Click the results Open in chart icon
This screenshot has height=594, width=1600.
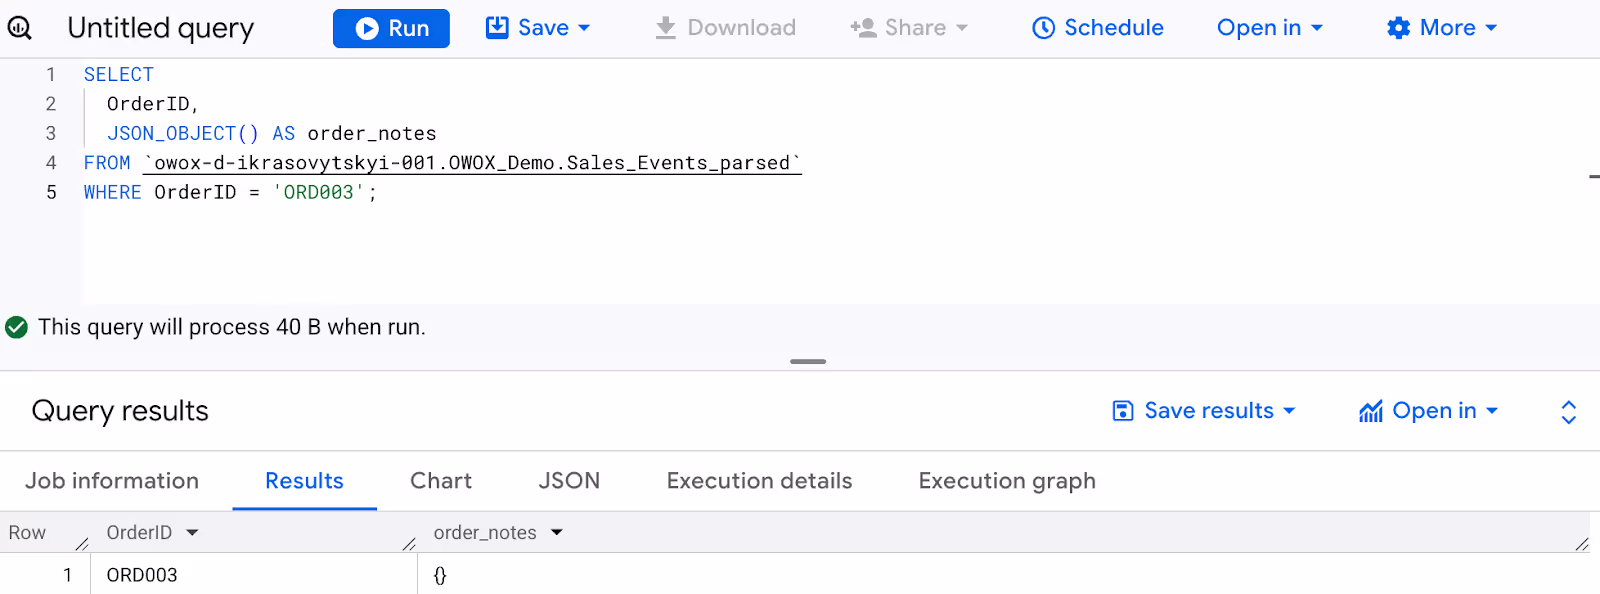point(1371,411)
